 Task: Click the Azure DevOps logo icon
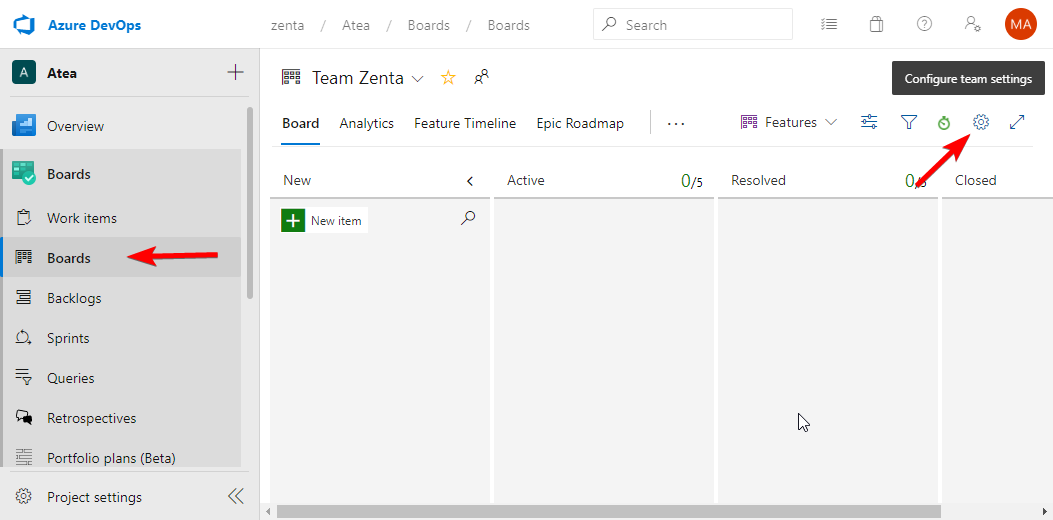pyautogui.click(x=24, y=25)
